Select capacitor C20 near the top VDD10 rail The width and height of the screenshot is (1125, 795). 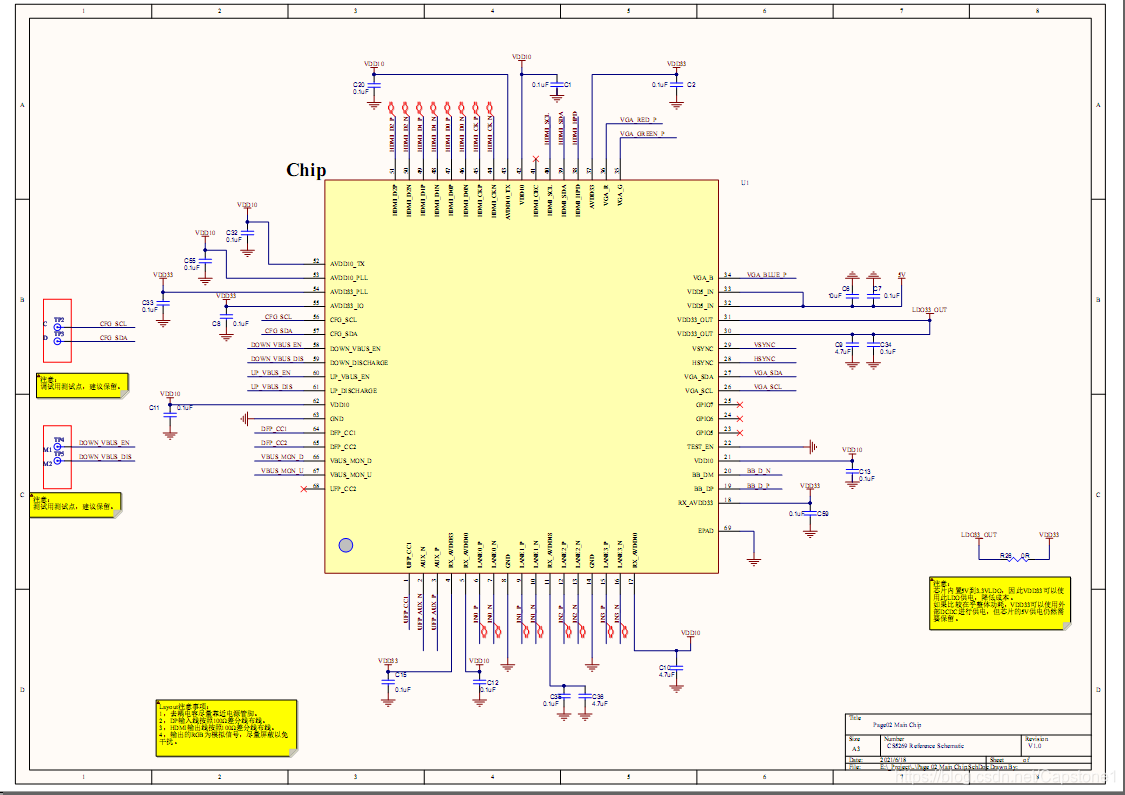pos(374,86)
